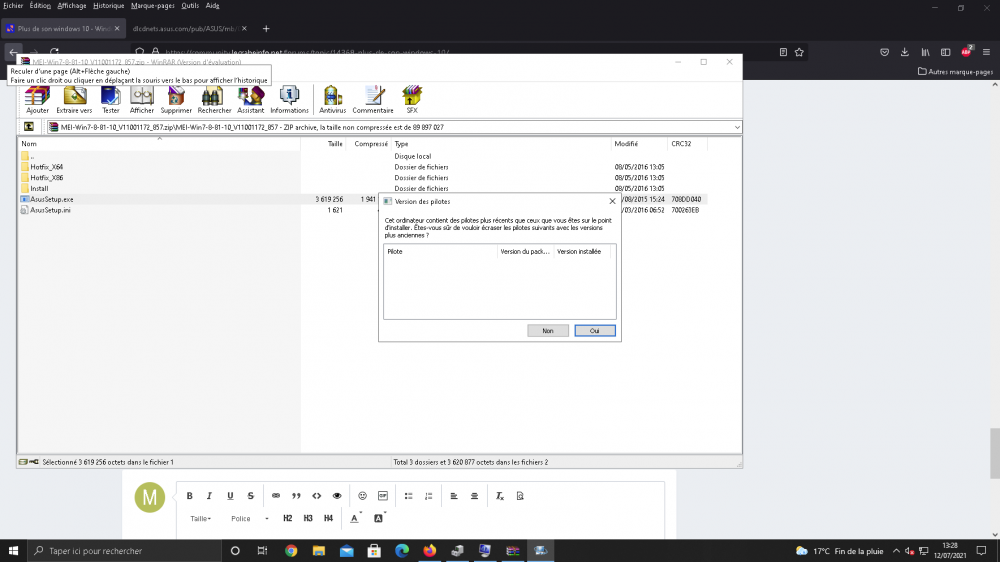
Task: Toggle italic formatting in forum editor
Action: click(210, 496)
